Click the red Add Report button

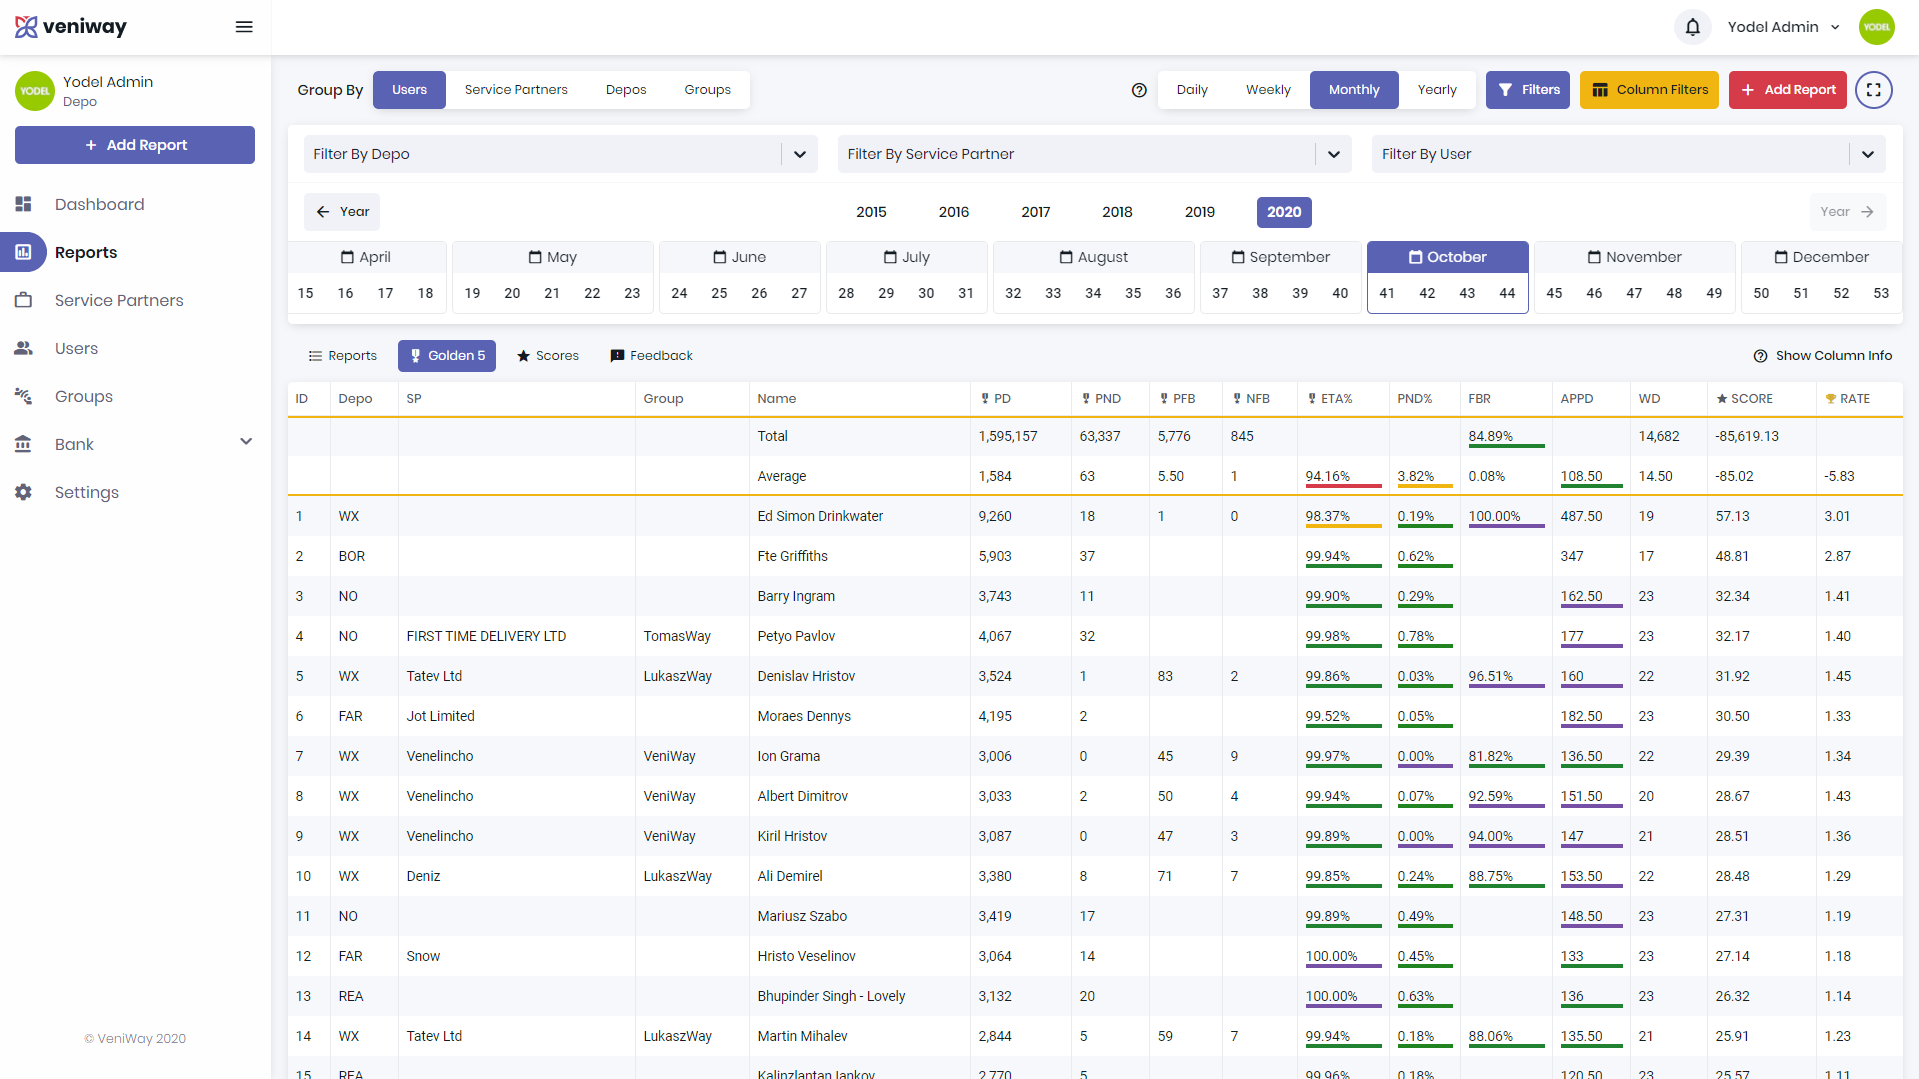[1787, 90]
